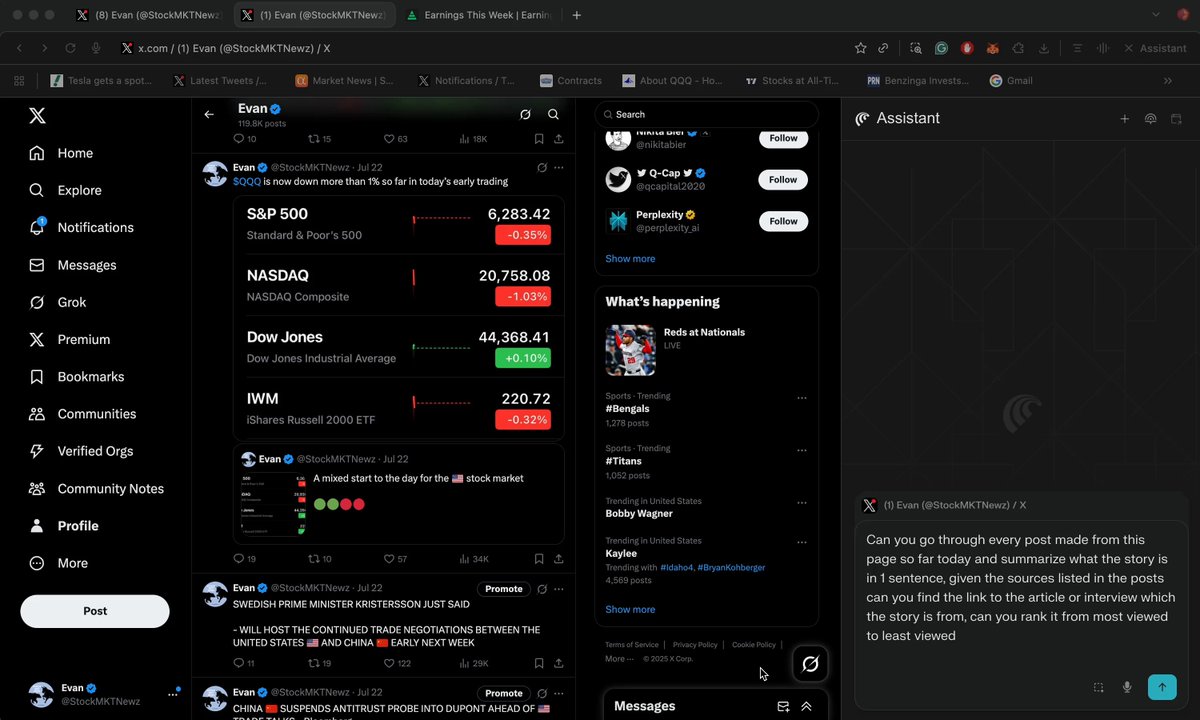Open Reds at Nationals live event
The height and width of the screenshot is (720, 1200).
coord(707,349)
